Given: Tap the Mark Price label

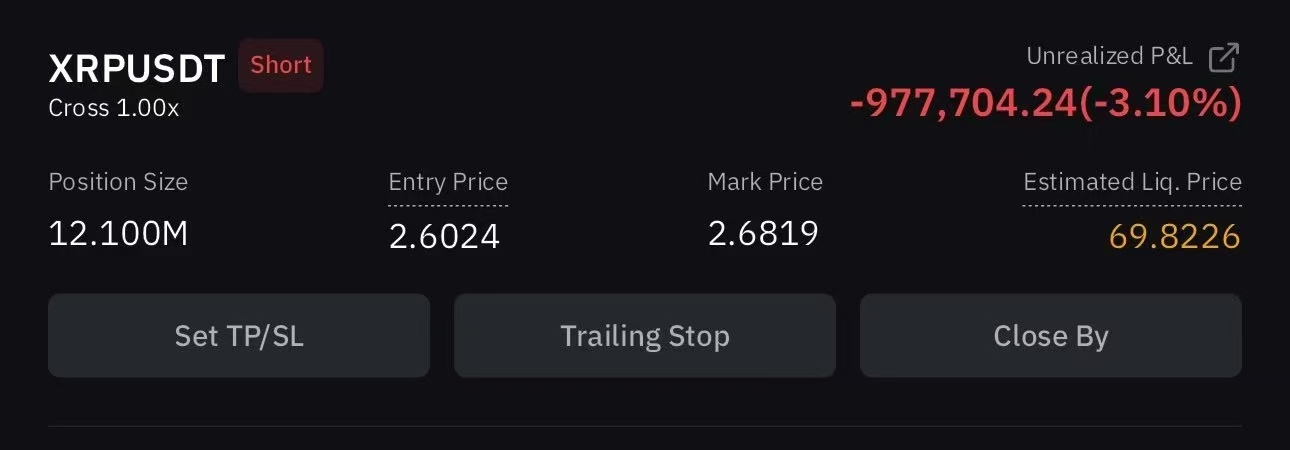Looking at the screenshot, I should point(765,182).
